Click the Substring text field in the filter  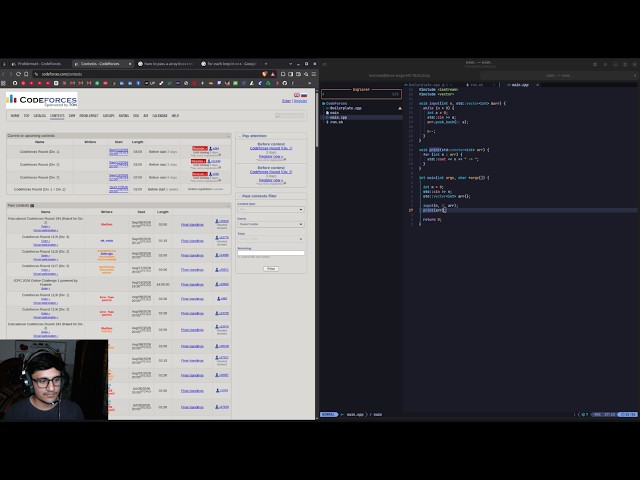click(x=271, y=253)
